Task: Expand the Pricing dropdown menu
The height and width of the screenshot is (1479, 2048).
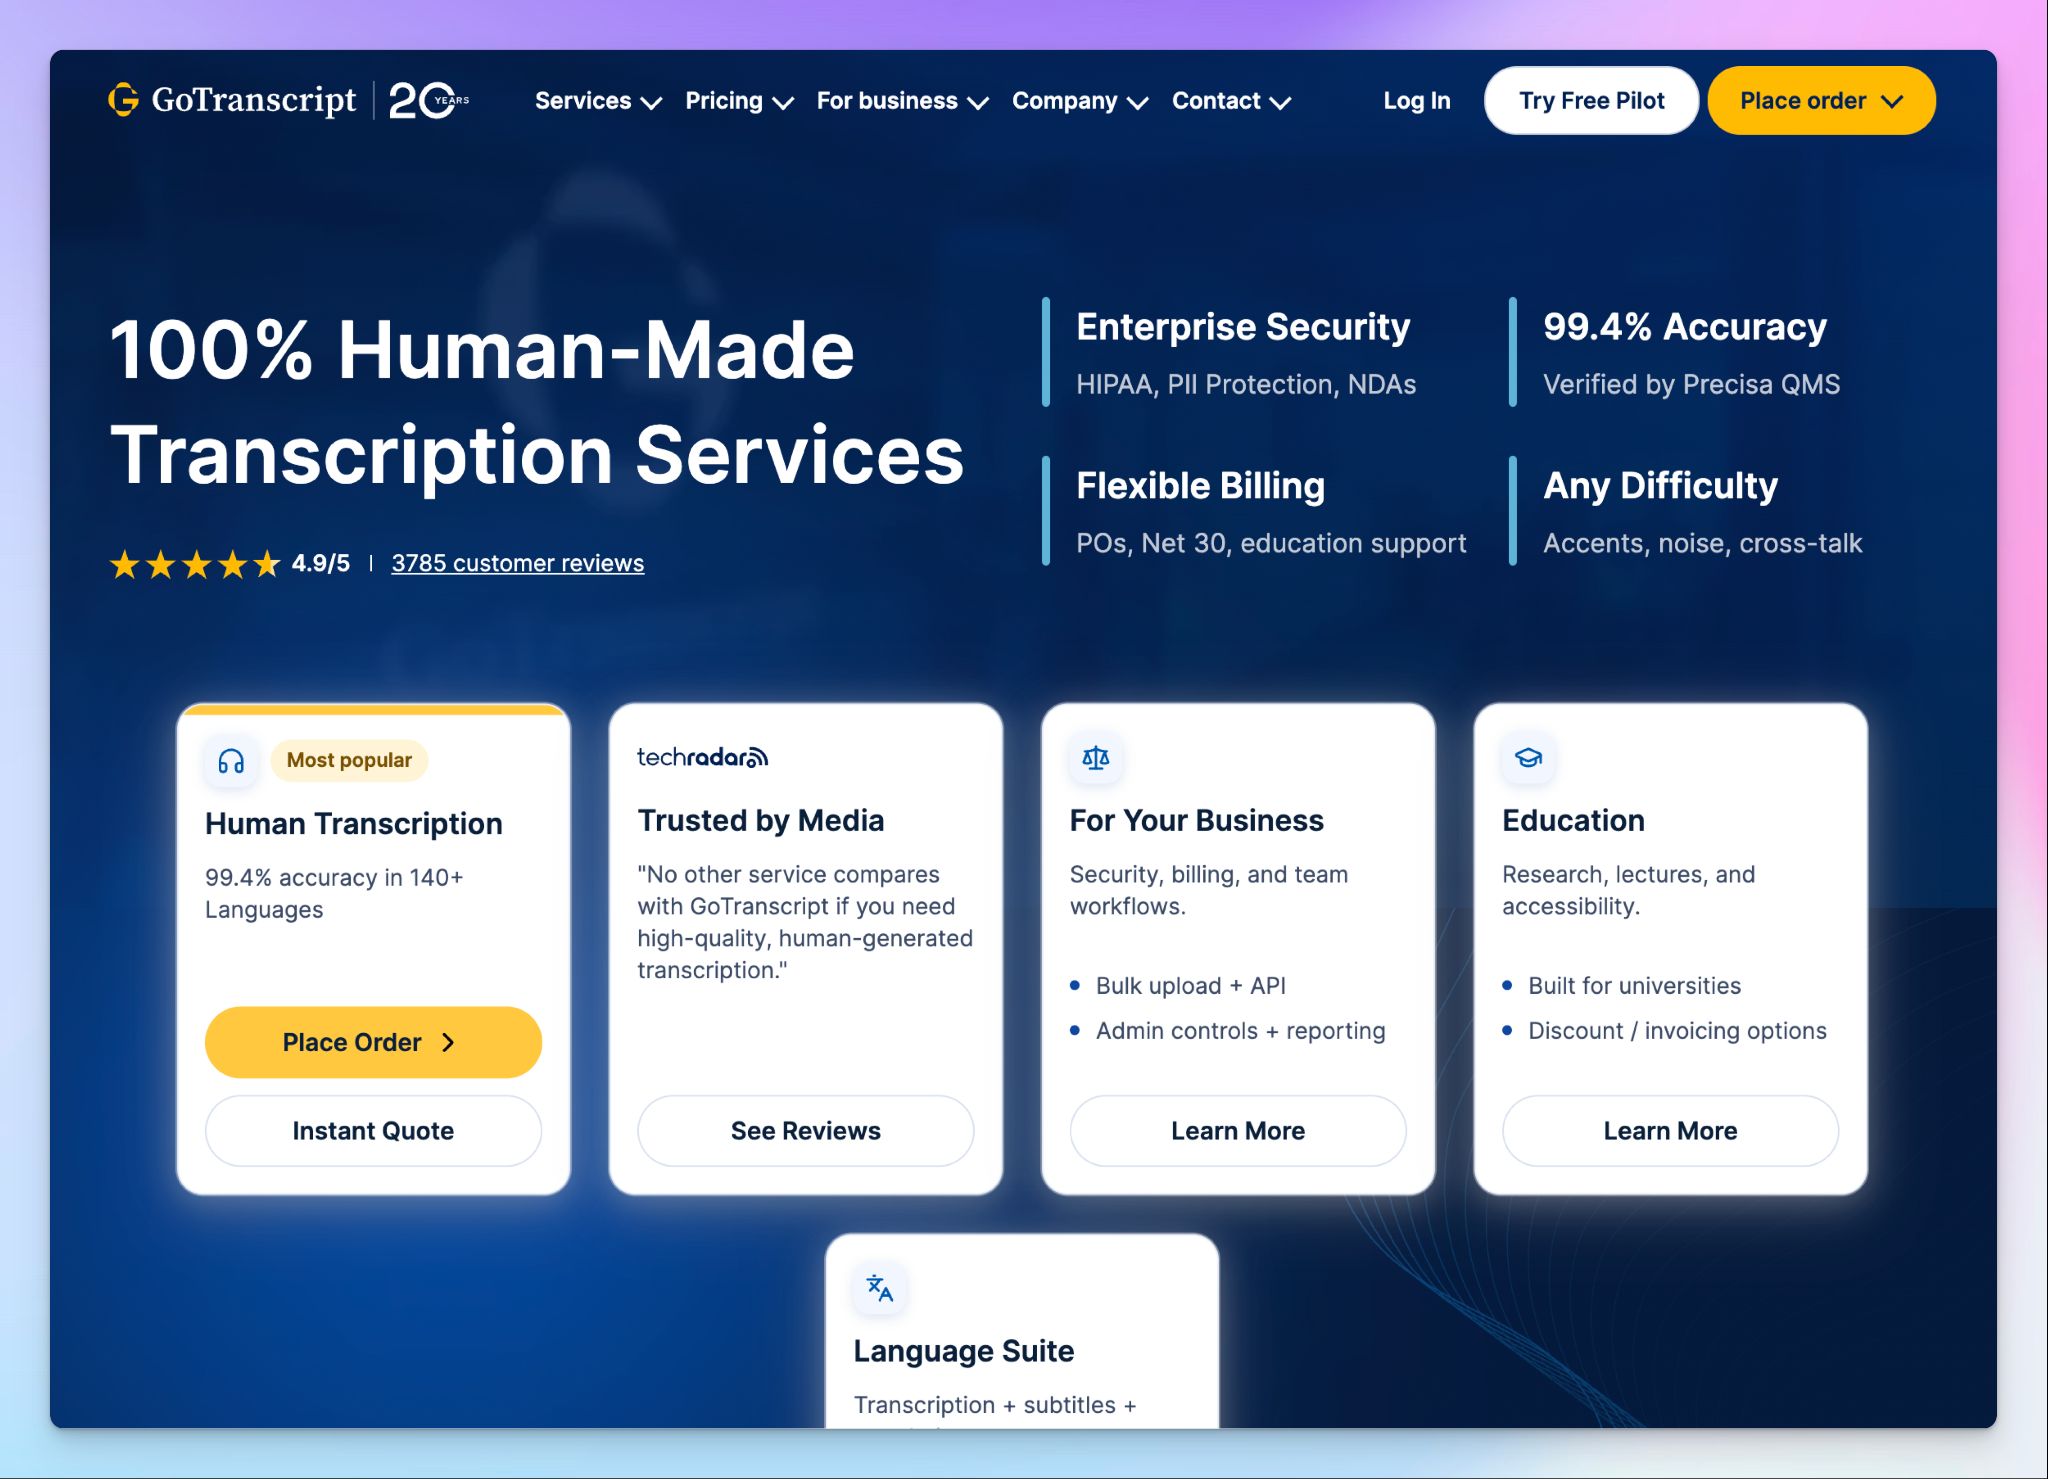Action: point(739,101)
